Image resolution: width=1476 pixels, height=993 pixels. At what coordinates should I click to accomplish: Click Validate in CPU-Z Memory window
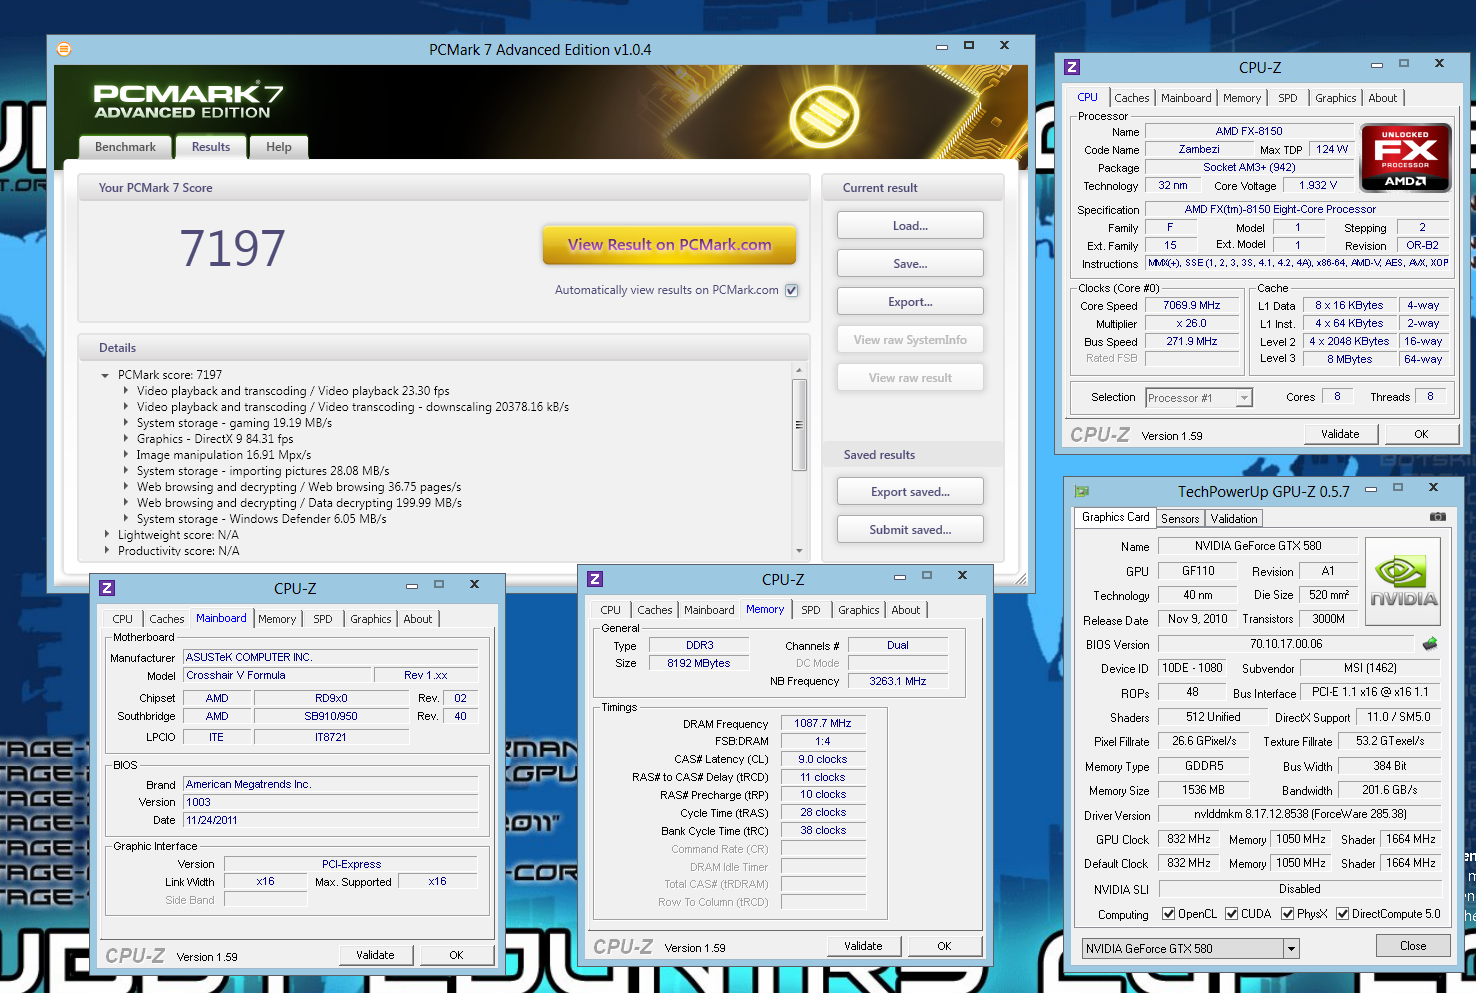(x=863, y=946)
